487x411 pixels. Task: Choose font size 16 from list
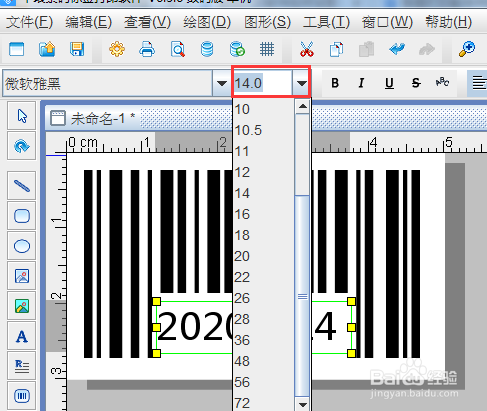tap(264, 214)
